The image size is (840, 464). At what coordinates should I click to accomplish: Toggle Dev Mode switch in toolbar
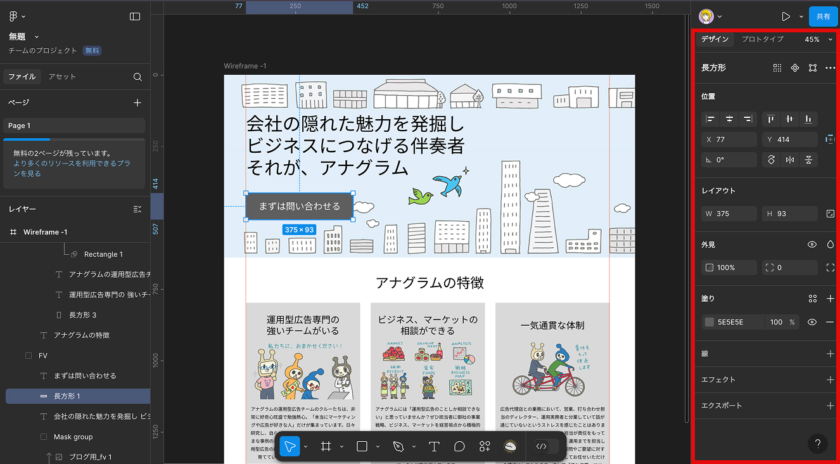[x=541, y=446]
